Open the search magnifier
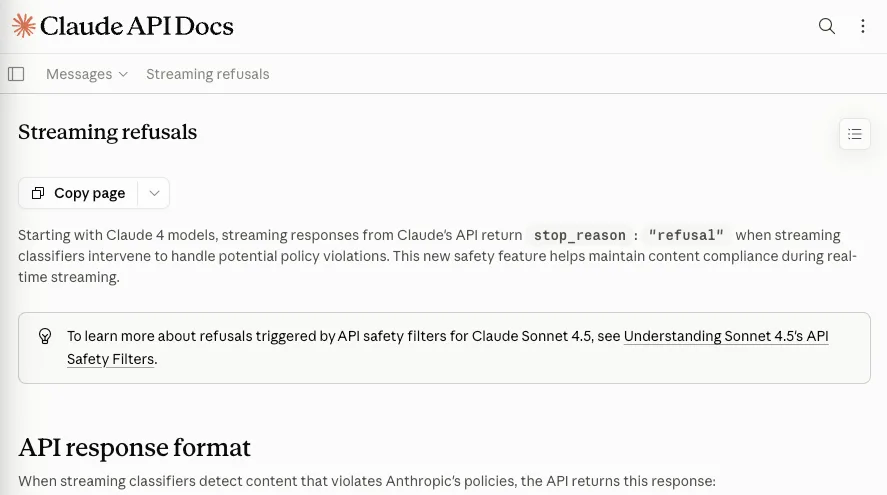 click(x=826, y=26)
